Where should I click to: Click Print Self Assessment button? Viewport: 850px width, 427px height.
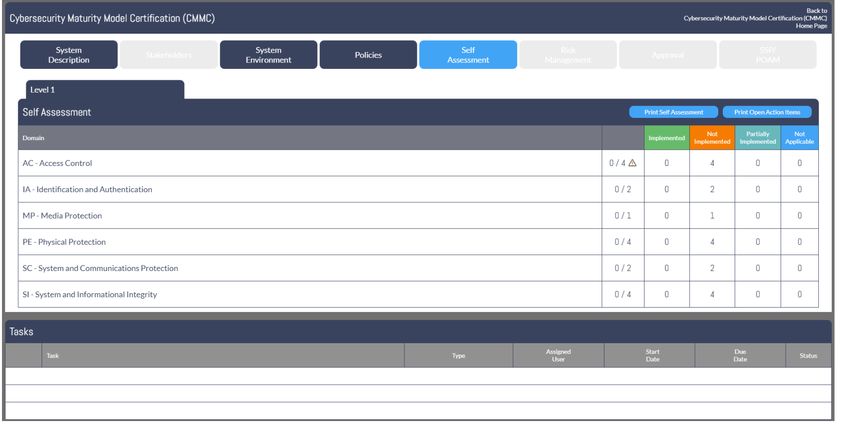[673, 112]
